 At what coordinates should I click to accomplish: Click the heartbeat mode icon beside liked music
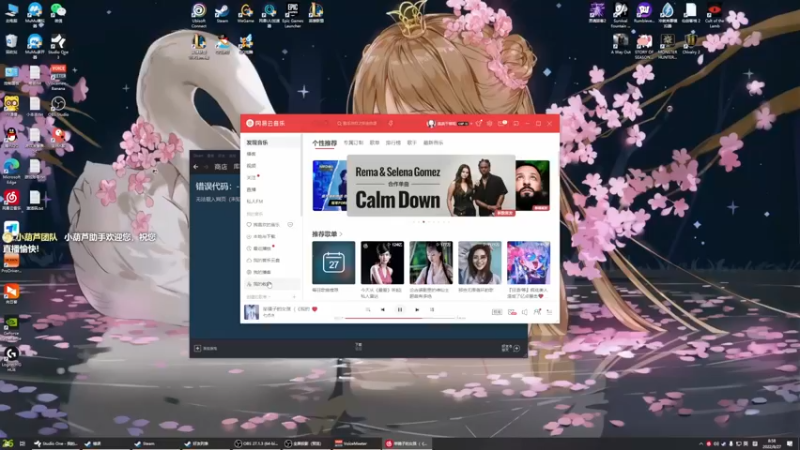pyautogui.click(x=290, y=224)
